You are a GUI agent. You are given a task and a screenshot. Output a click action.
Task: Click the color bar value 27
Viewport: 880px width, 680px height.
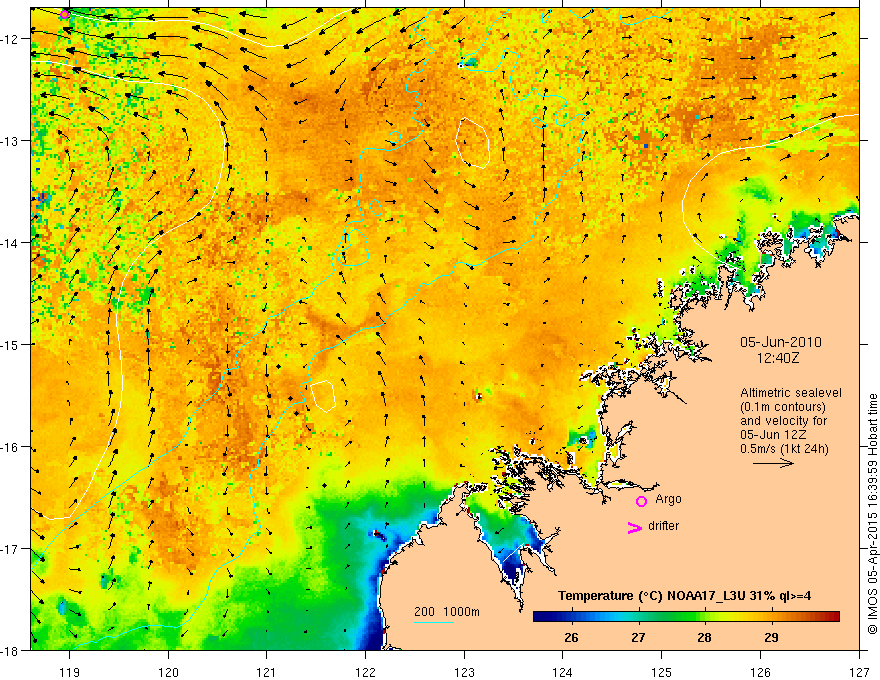tap(638, 638)
